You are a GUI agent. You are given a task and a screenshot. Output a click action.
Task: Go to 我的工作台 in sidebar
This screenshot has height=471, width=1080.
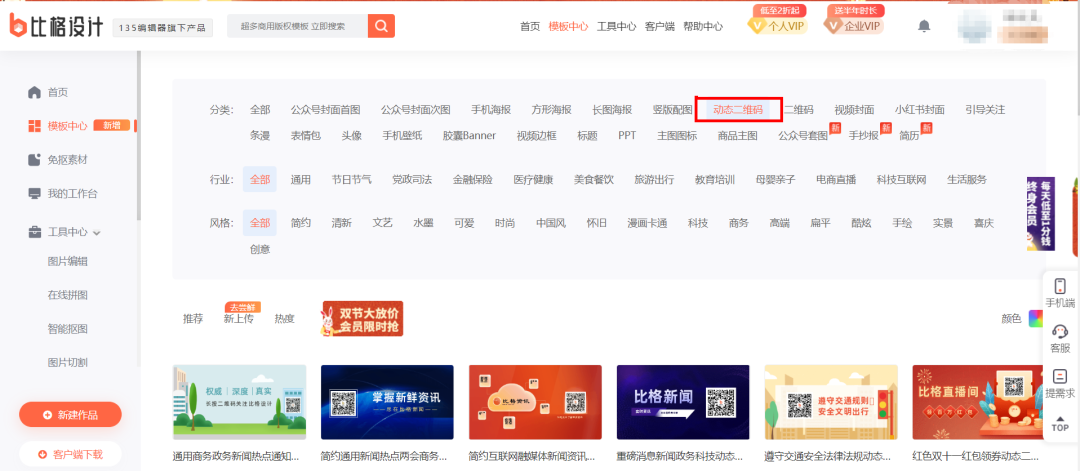[72, 193]
